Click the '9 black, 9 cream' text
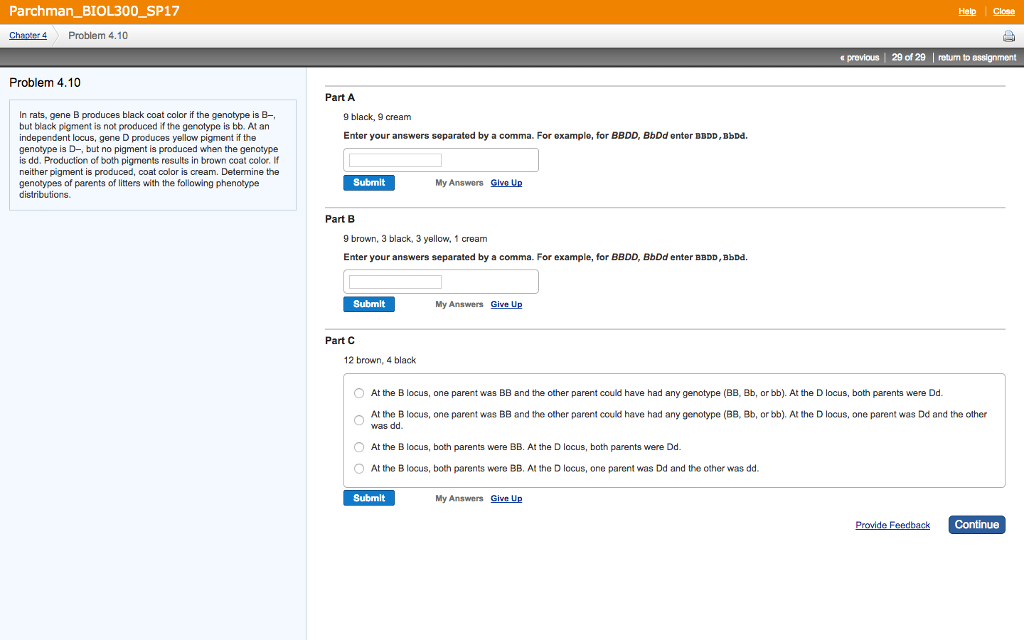The height and width of the screenshot is (640, 1024). coord(377,117)
